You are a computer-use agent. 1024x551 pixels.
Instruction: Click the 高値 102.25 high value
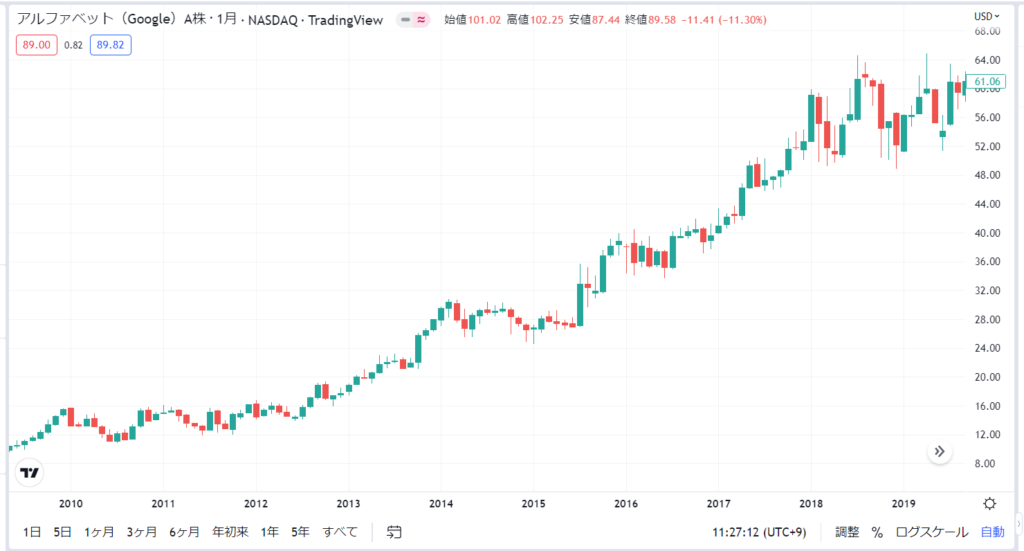(x=535, y=20)
